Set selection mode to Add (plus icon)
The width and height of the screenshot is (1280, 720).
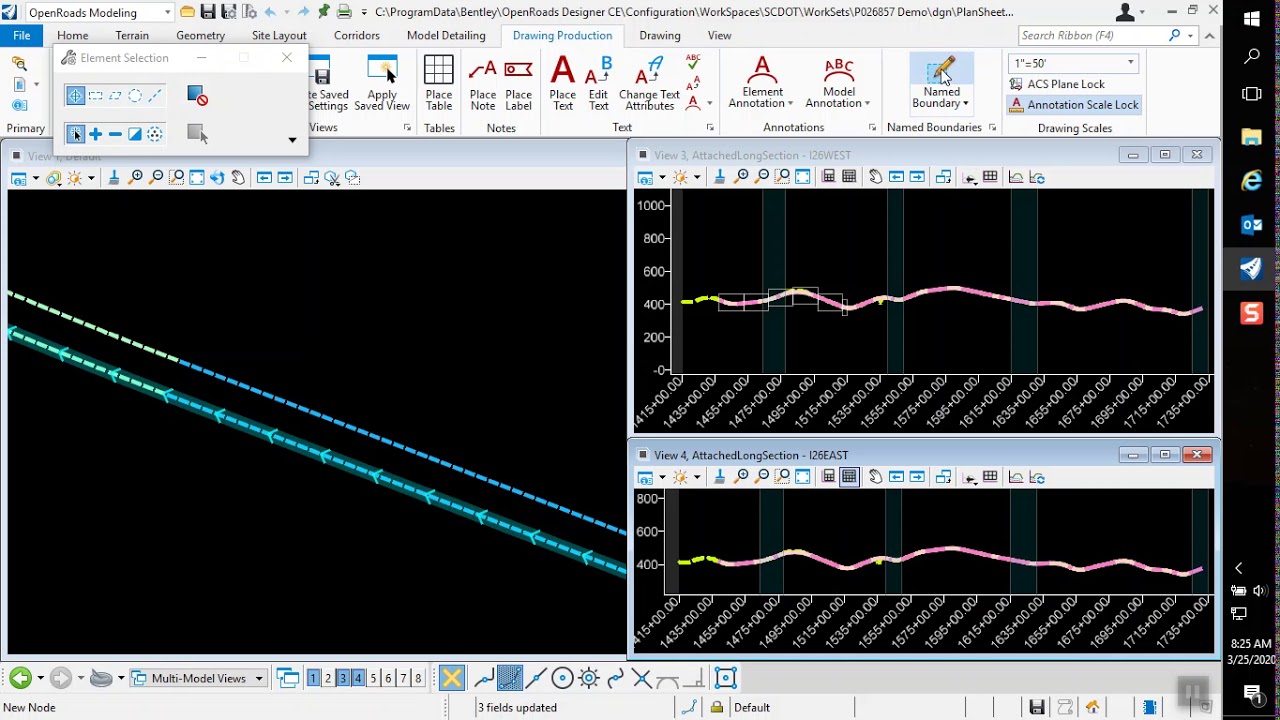95,134
